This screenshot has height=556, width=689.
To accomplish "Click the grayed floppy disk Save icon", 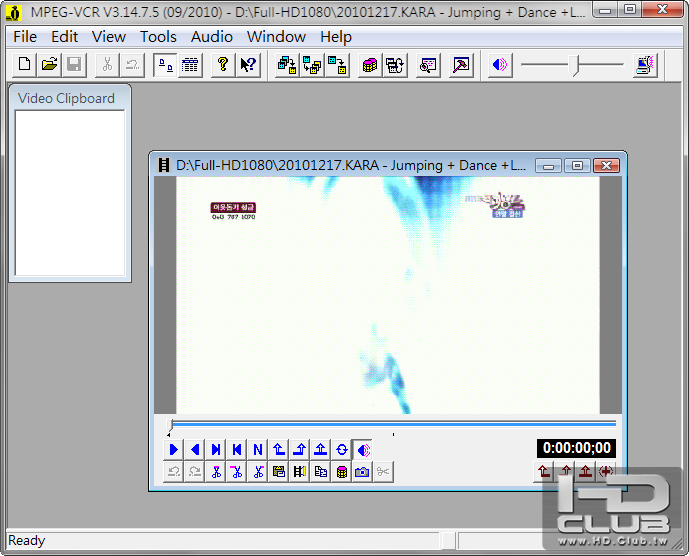I will (x=74, y=65).
